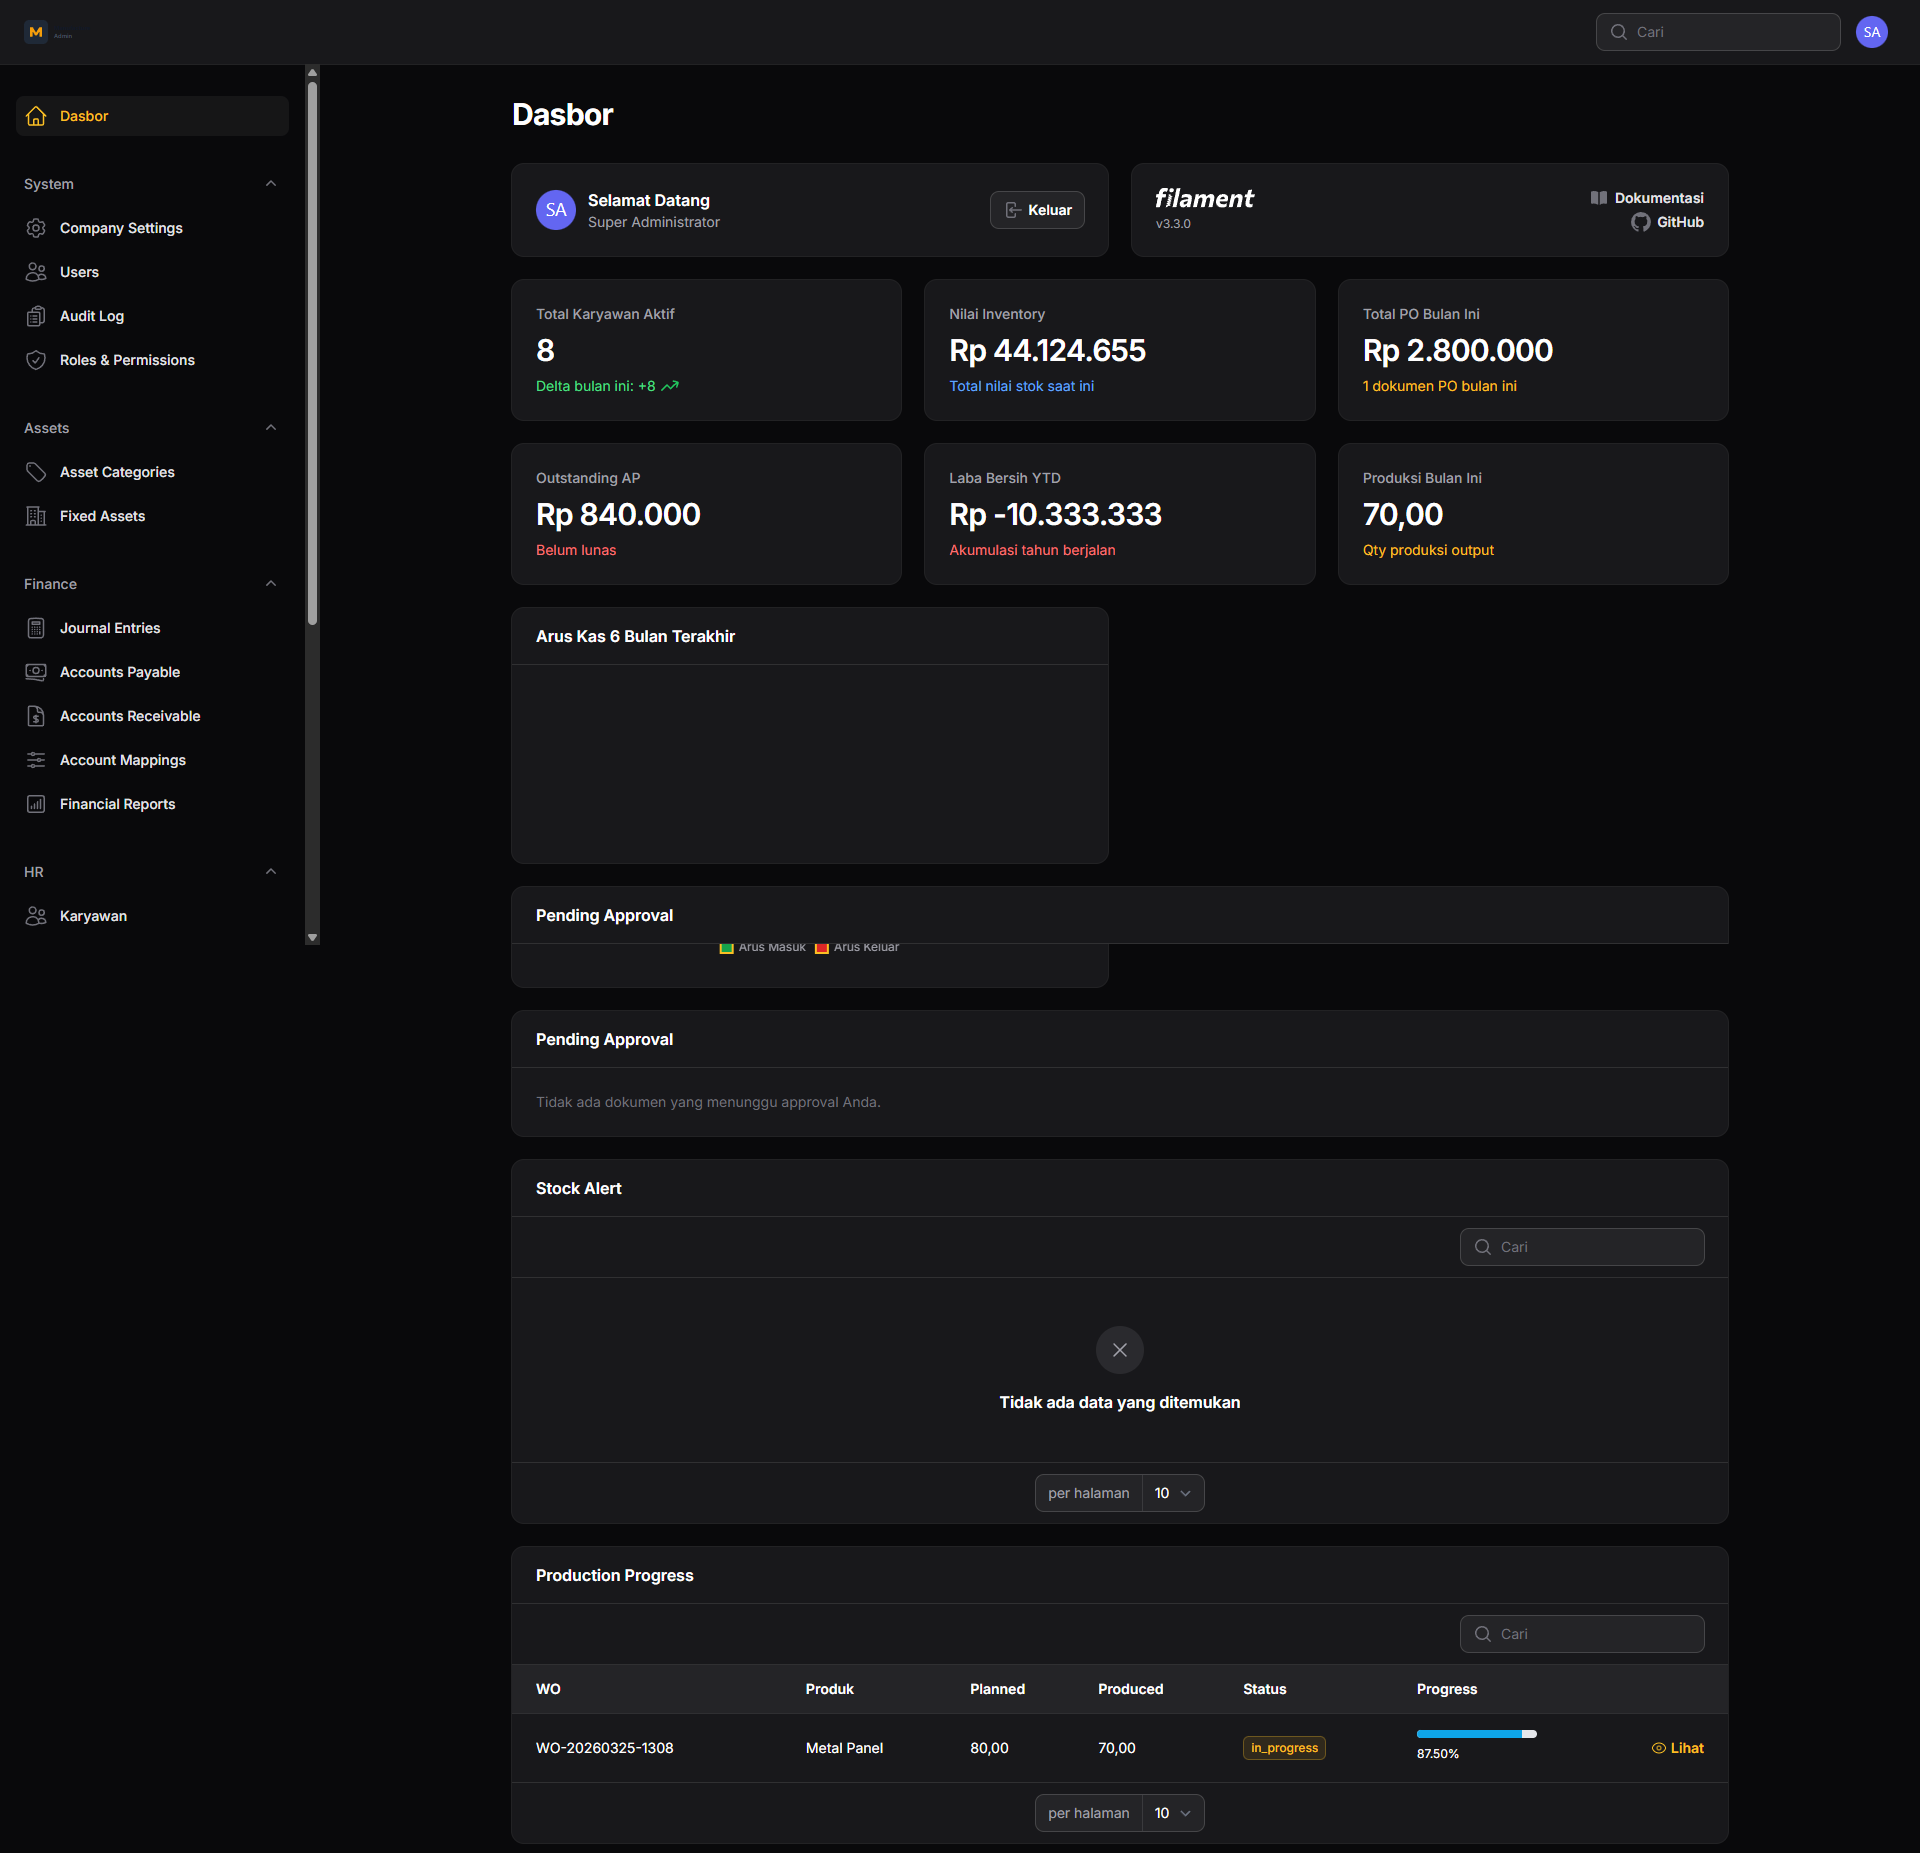Collapse the Assets navigation group
This screenshot has width=1920, height=1853.
[271, 428]
